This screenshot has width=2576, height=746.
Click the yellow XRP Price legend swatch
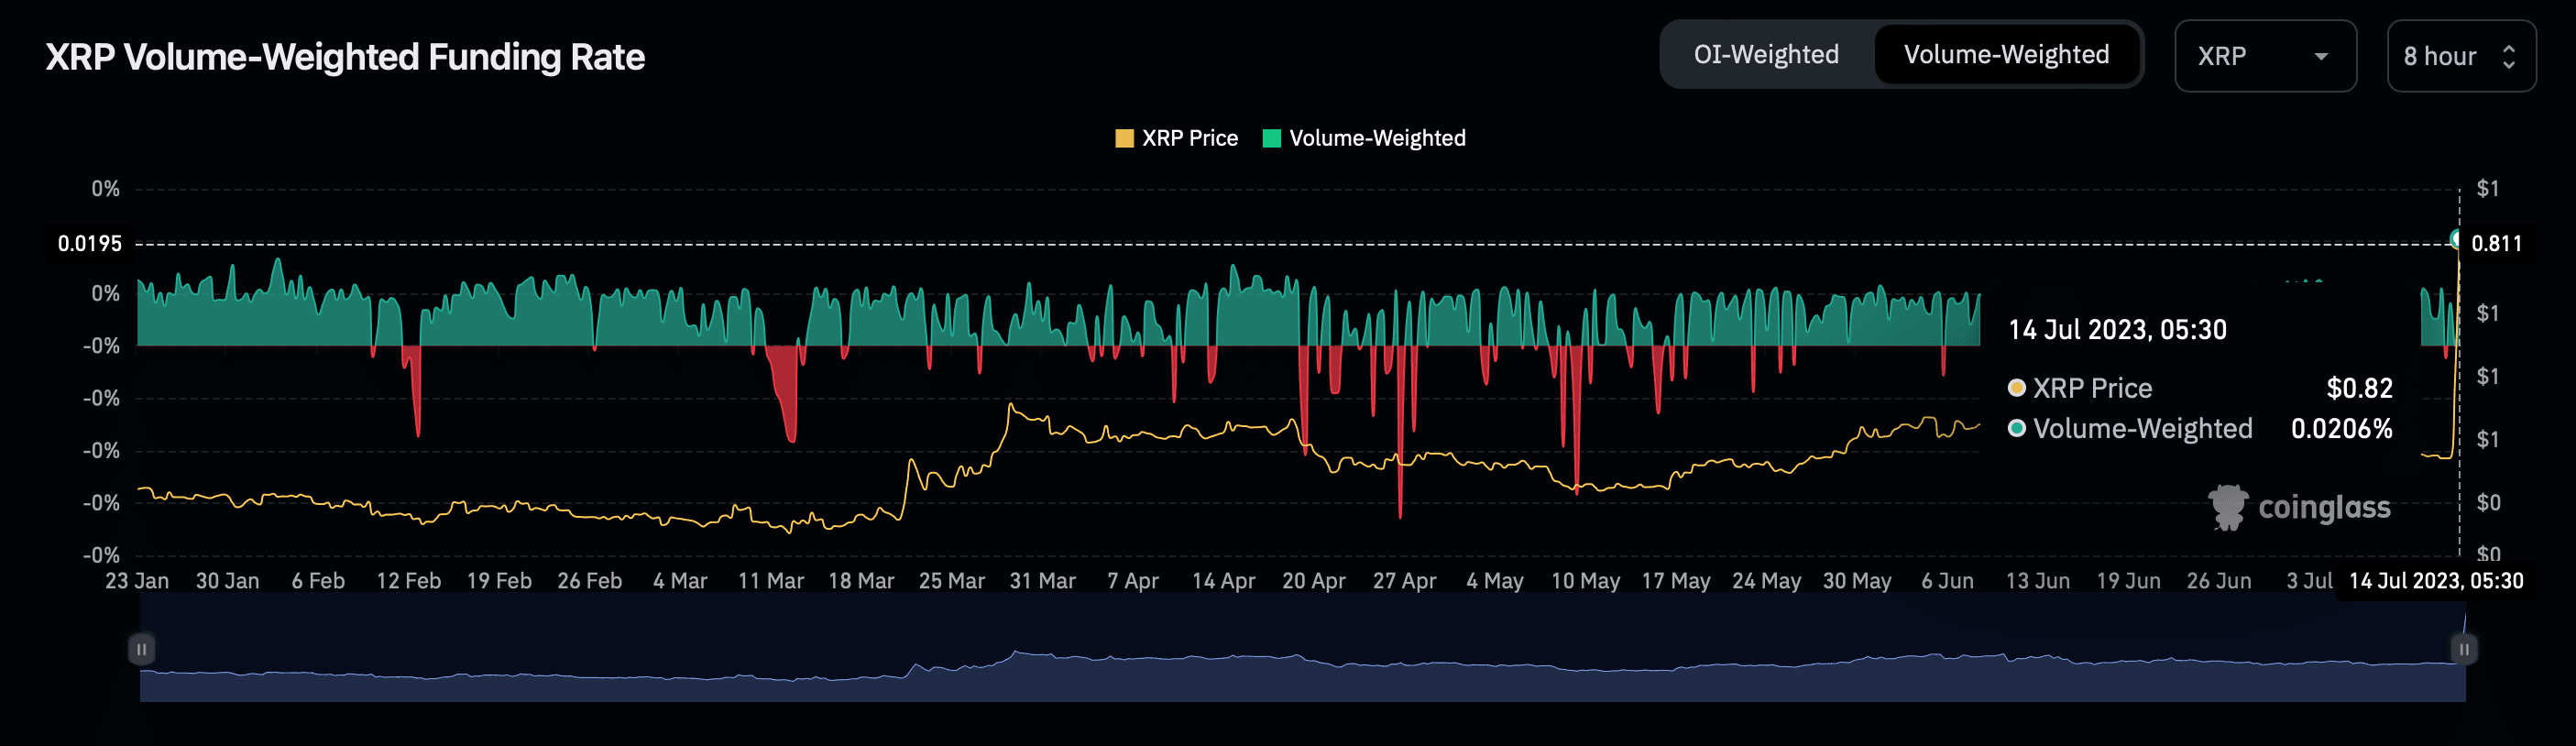coord(1125,139)
